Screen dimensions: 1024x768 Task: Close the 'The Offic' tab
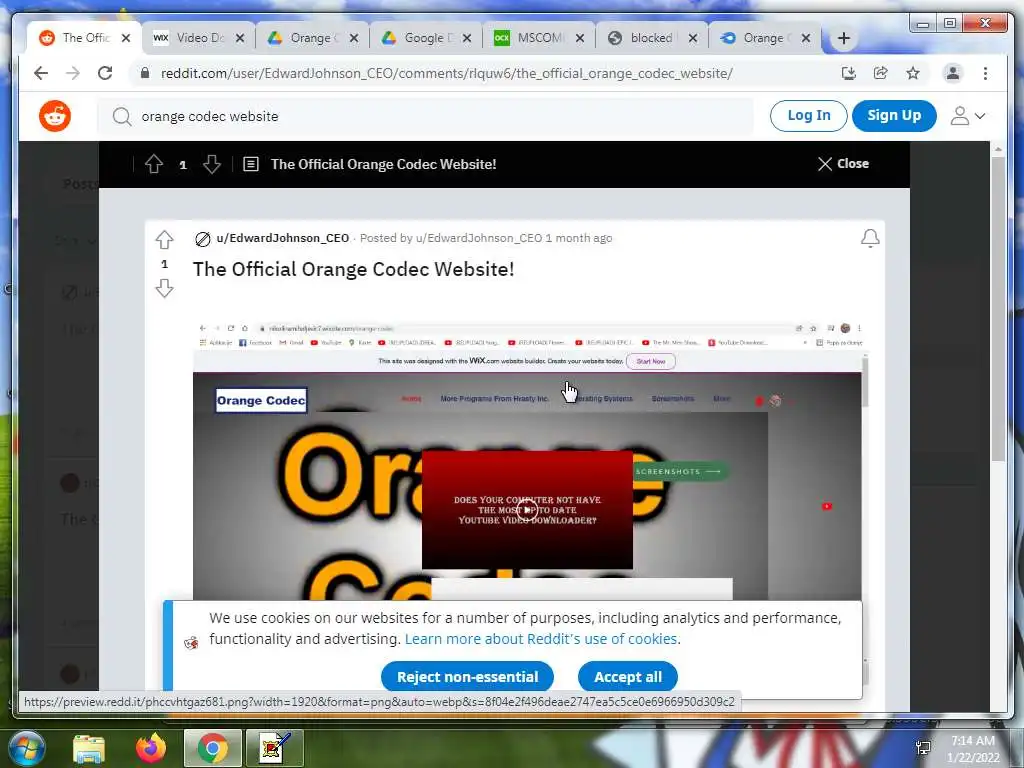(126, 38)
